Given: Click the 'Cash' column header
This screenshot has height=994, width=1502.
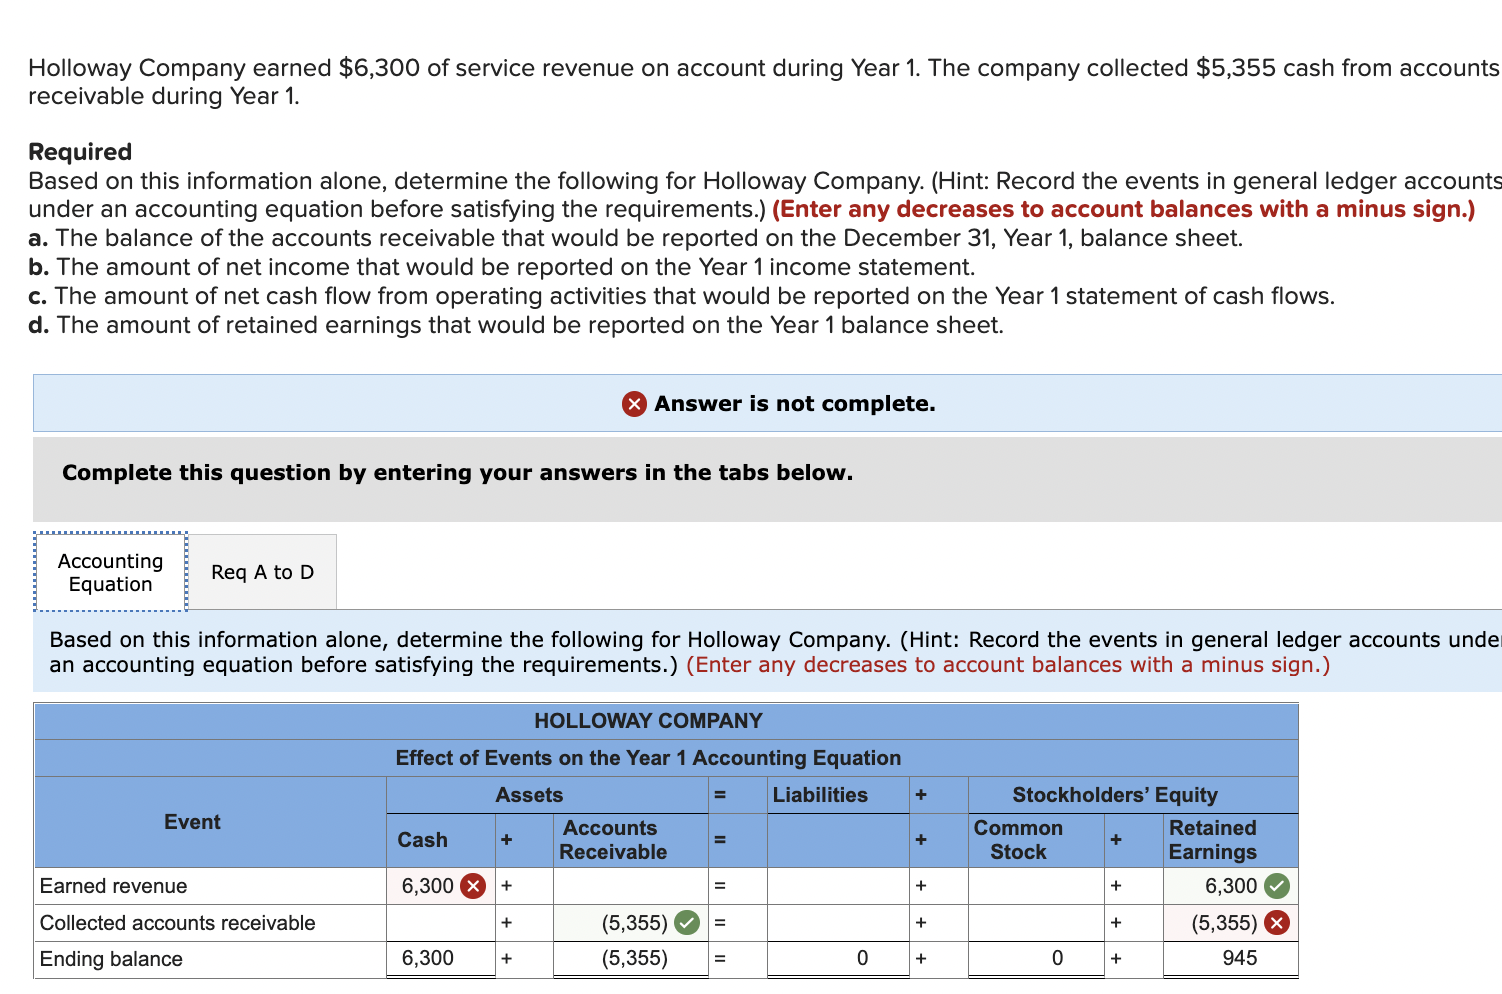Looking at the screenshot, I should pos(422,840).
